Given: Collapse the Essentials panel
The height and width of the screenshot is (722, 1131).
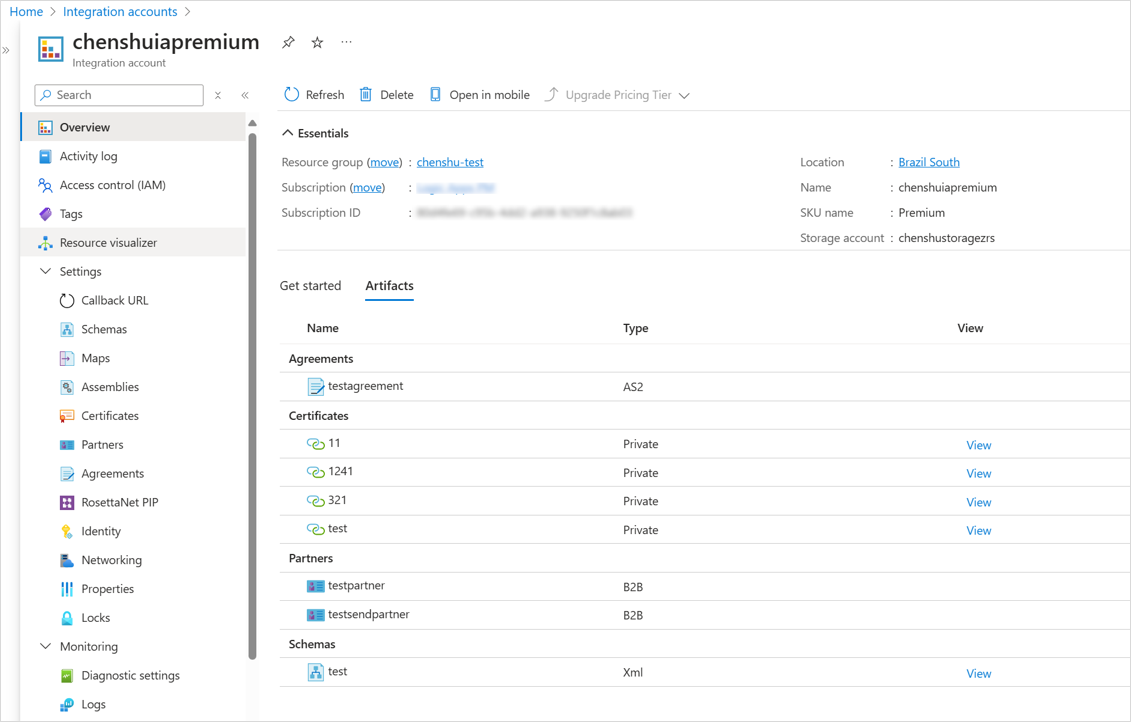Looking at the screenshot, I should click(287, 133).
